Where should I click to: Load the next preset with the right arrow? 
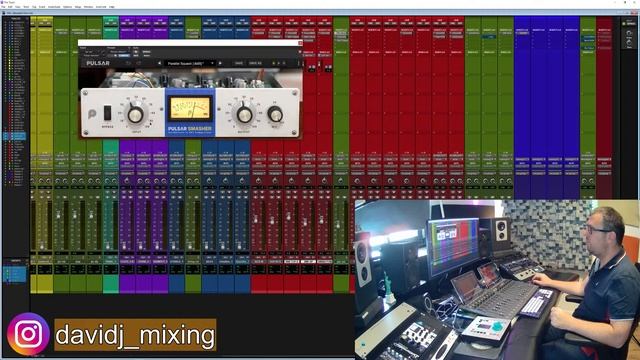[x=220, y=63]
